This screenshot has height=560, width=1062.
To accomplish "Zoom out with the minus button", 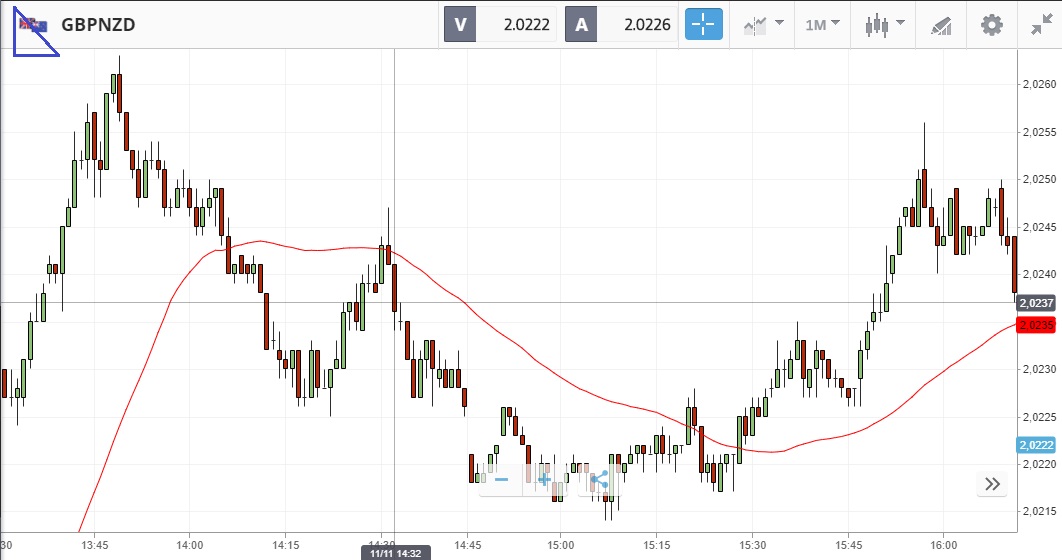I will pos(501,480).
